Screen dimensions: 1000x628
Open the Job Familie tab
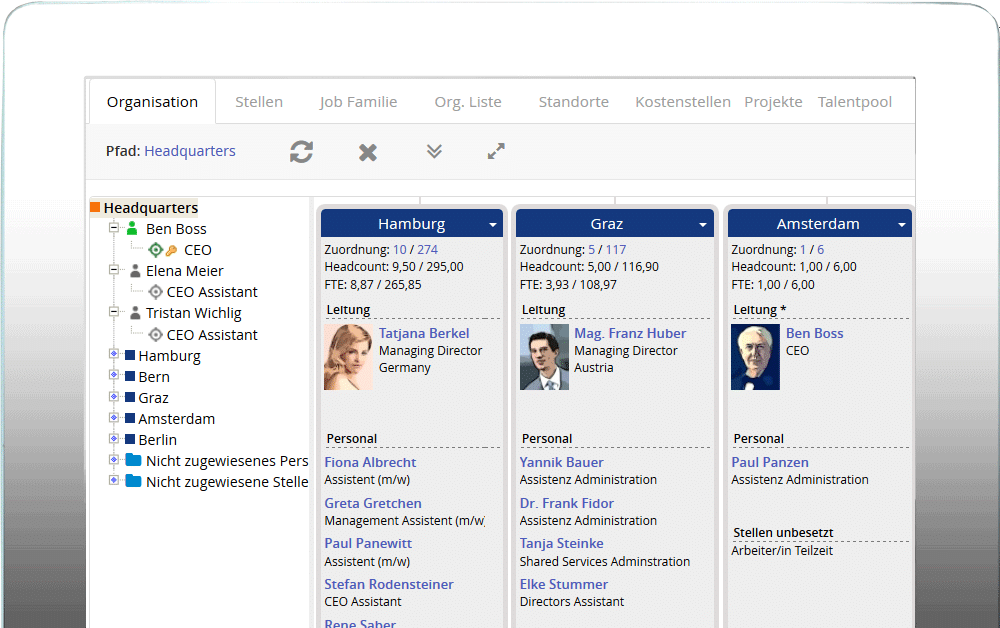[358, 102]
